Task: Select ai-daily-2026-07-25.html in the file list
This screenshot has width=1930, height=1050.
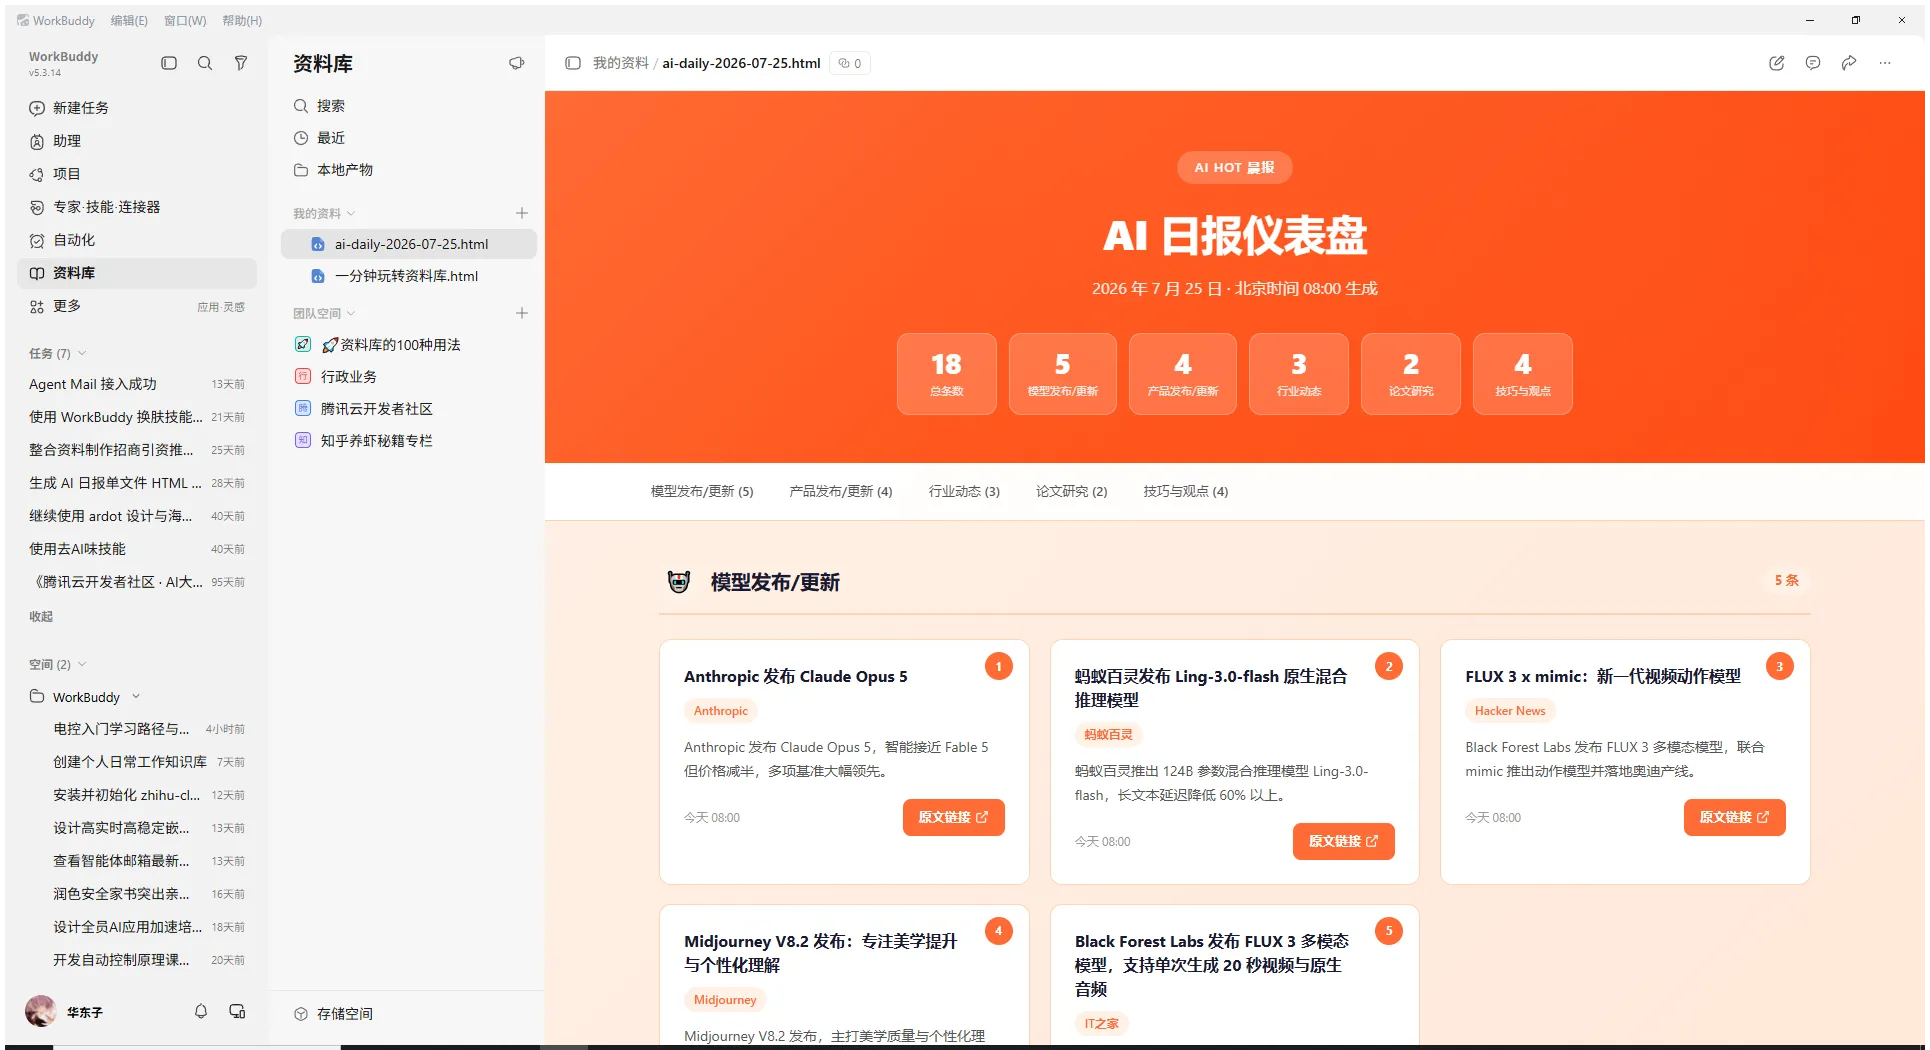Action: [409, 244]
